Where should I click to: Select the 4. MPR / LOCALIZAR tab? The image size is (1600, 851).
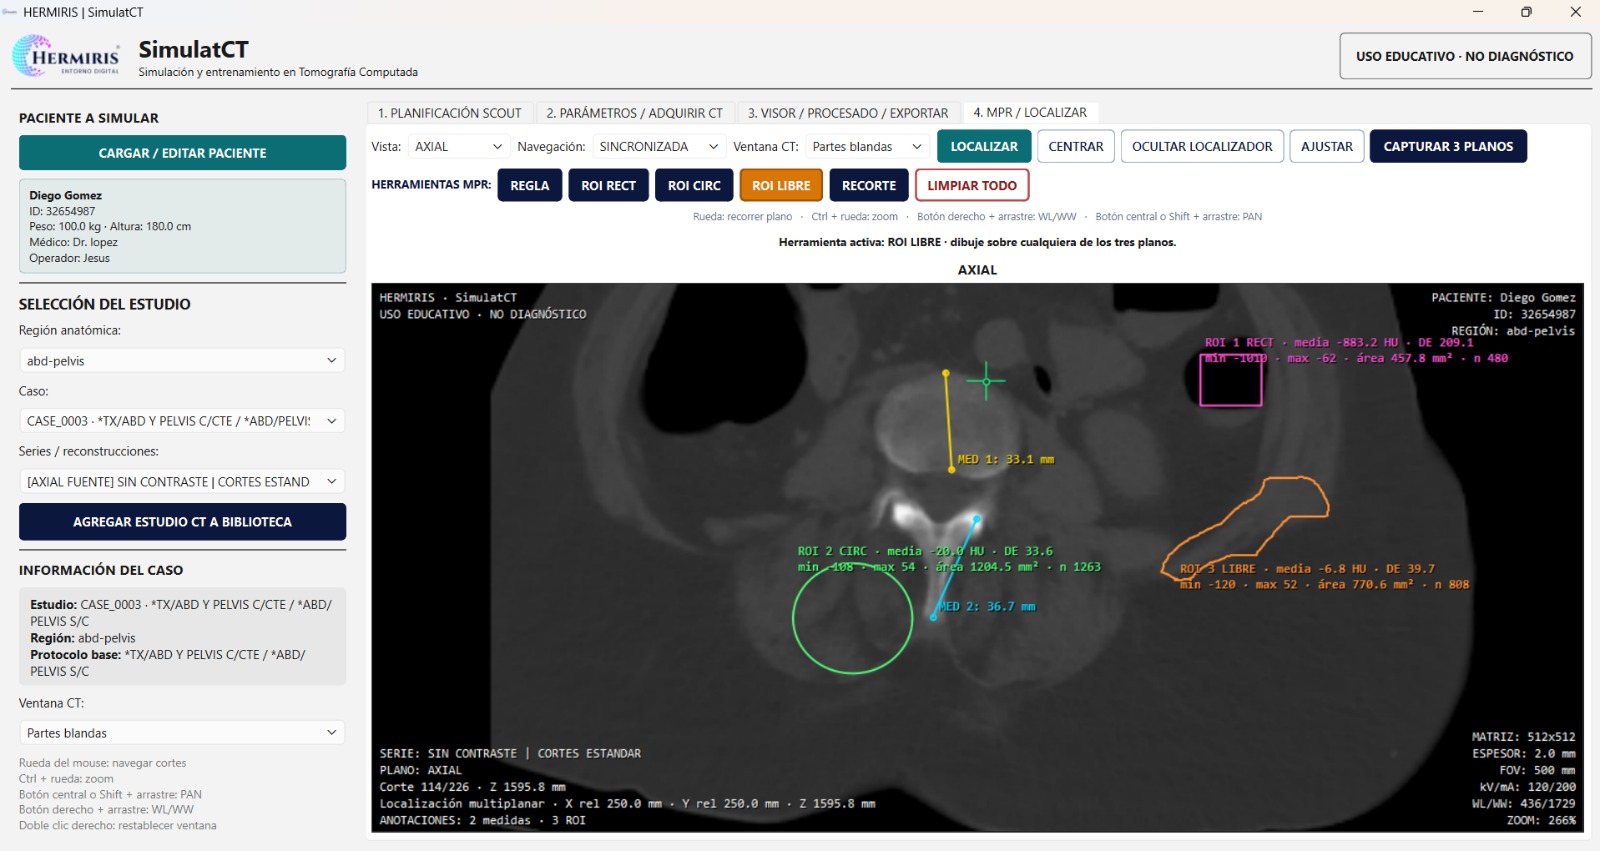1030,112
